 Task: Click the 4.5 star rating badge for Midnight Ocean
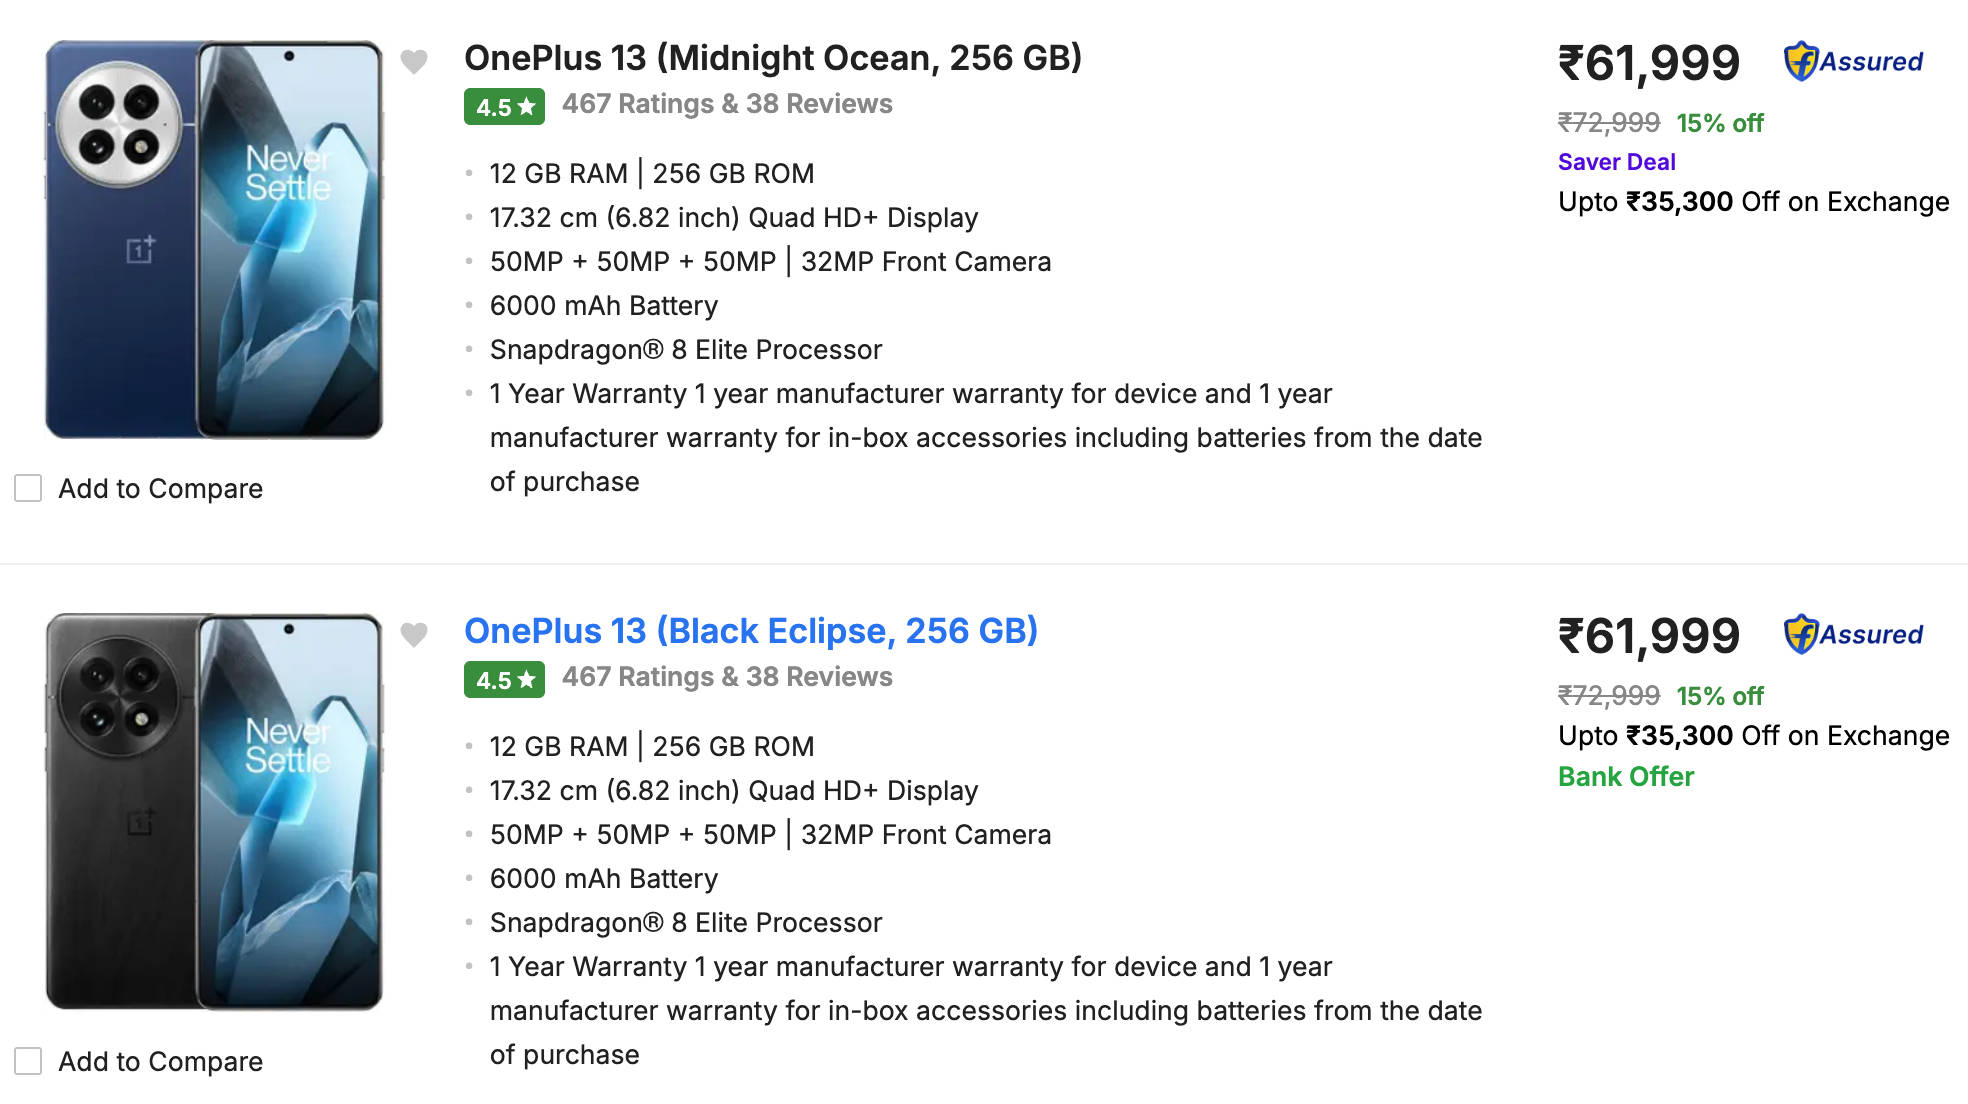pos(504,107)
